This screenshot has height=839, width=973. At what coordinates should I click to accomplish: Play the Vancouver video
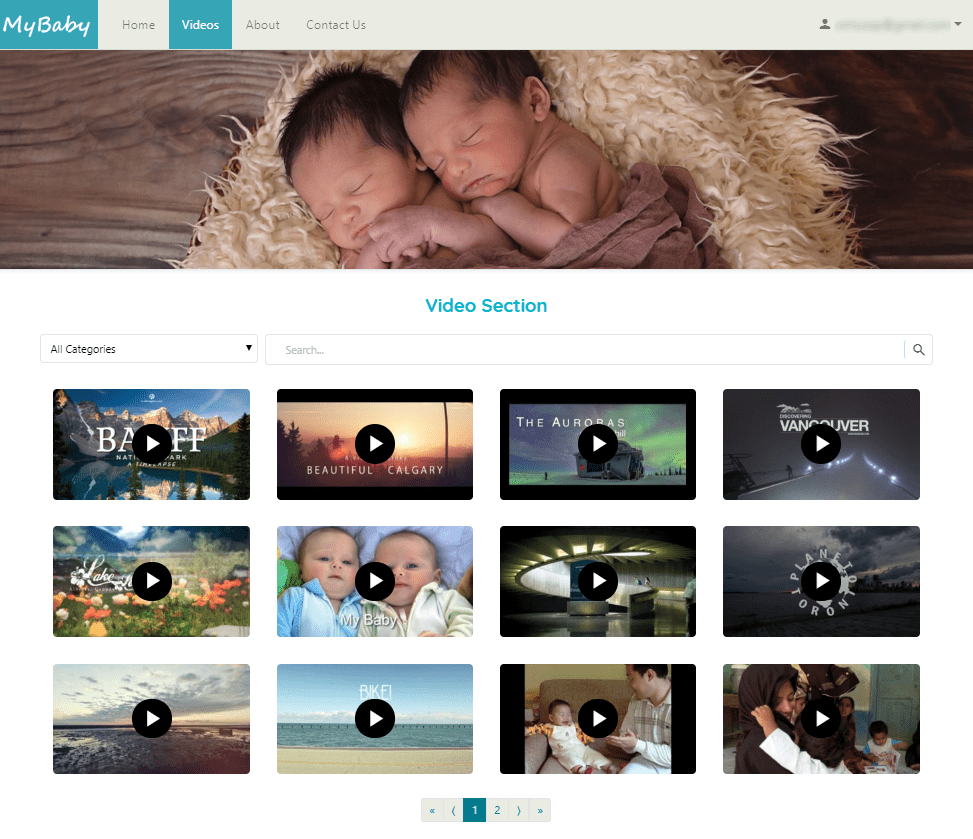821,444
